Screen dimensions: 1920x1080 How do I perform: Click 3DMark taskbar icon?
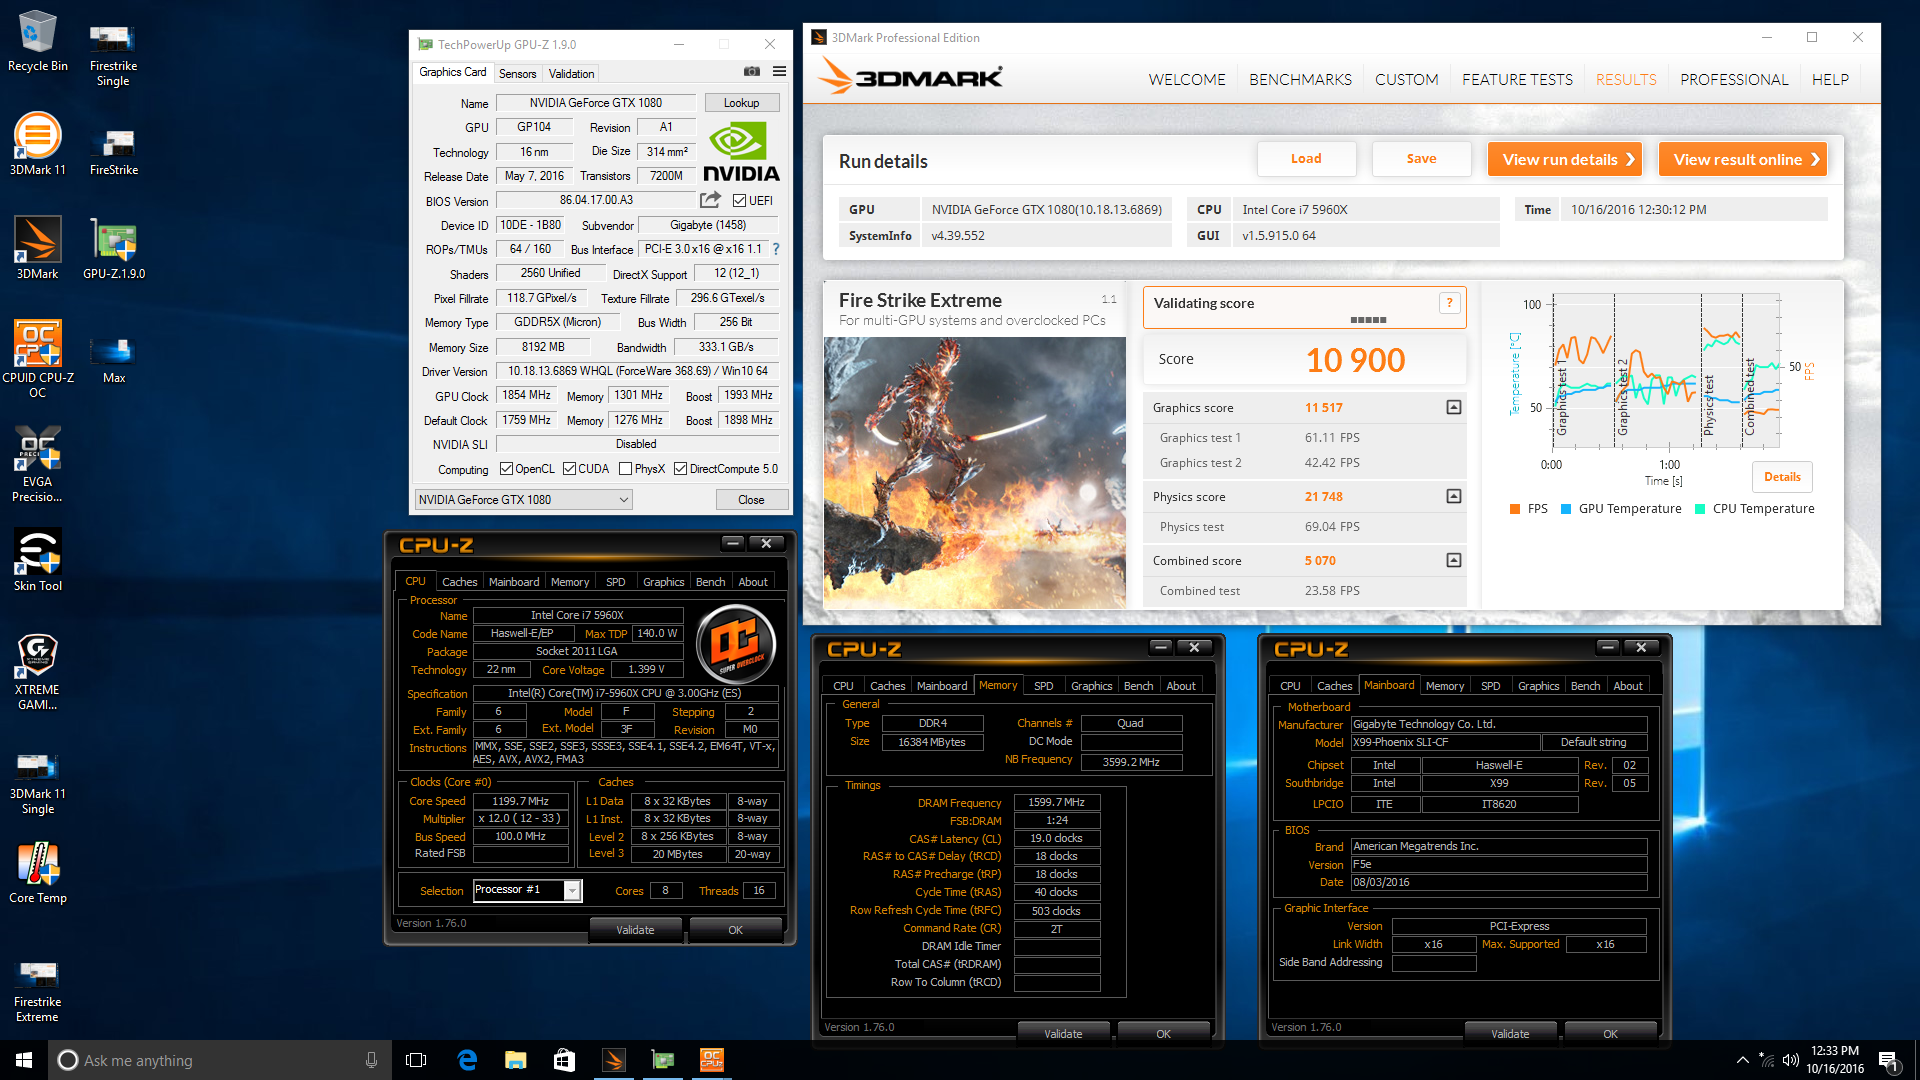click(x=613, y=1060)
